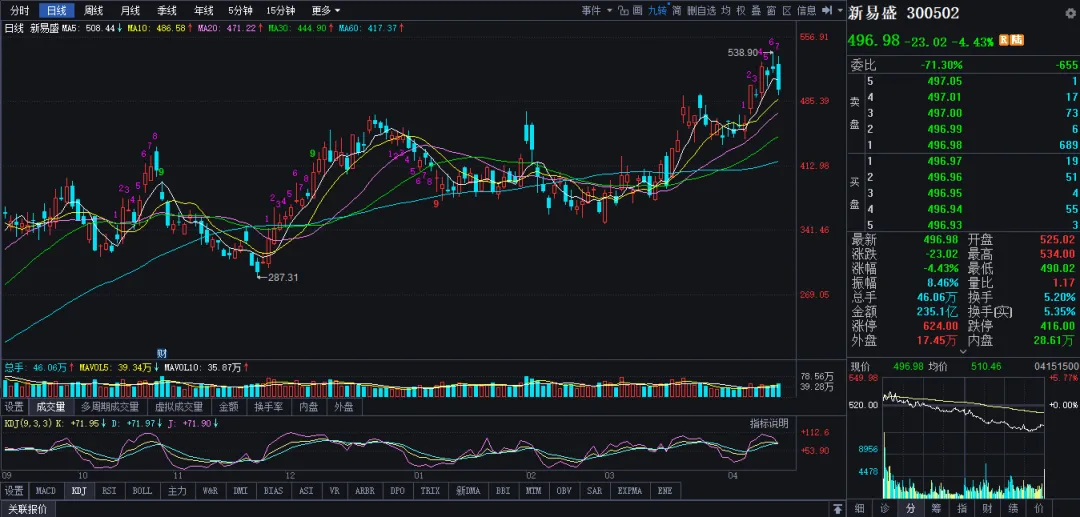This screenshot has height=517, width=1080.
Task: Switch indicator to BOLL
Action: click(x=142, y=491)
